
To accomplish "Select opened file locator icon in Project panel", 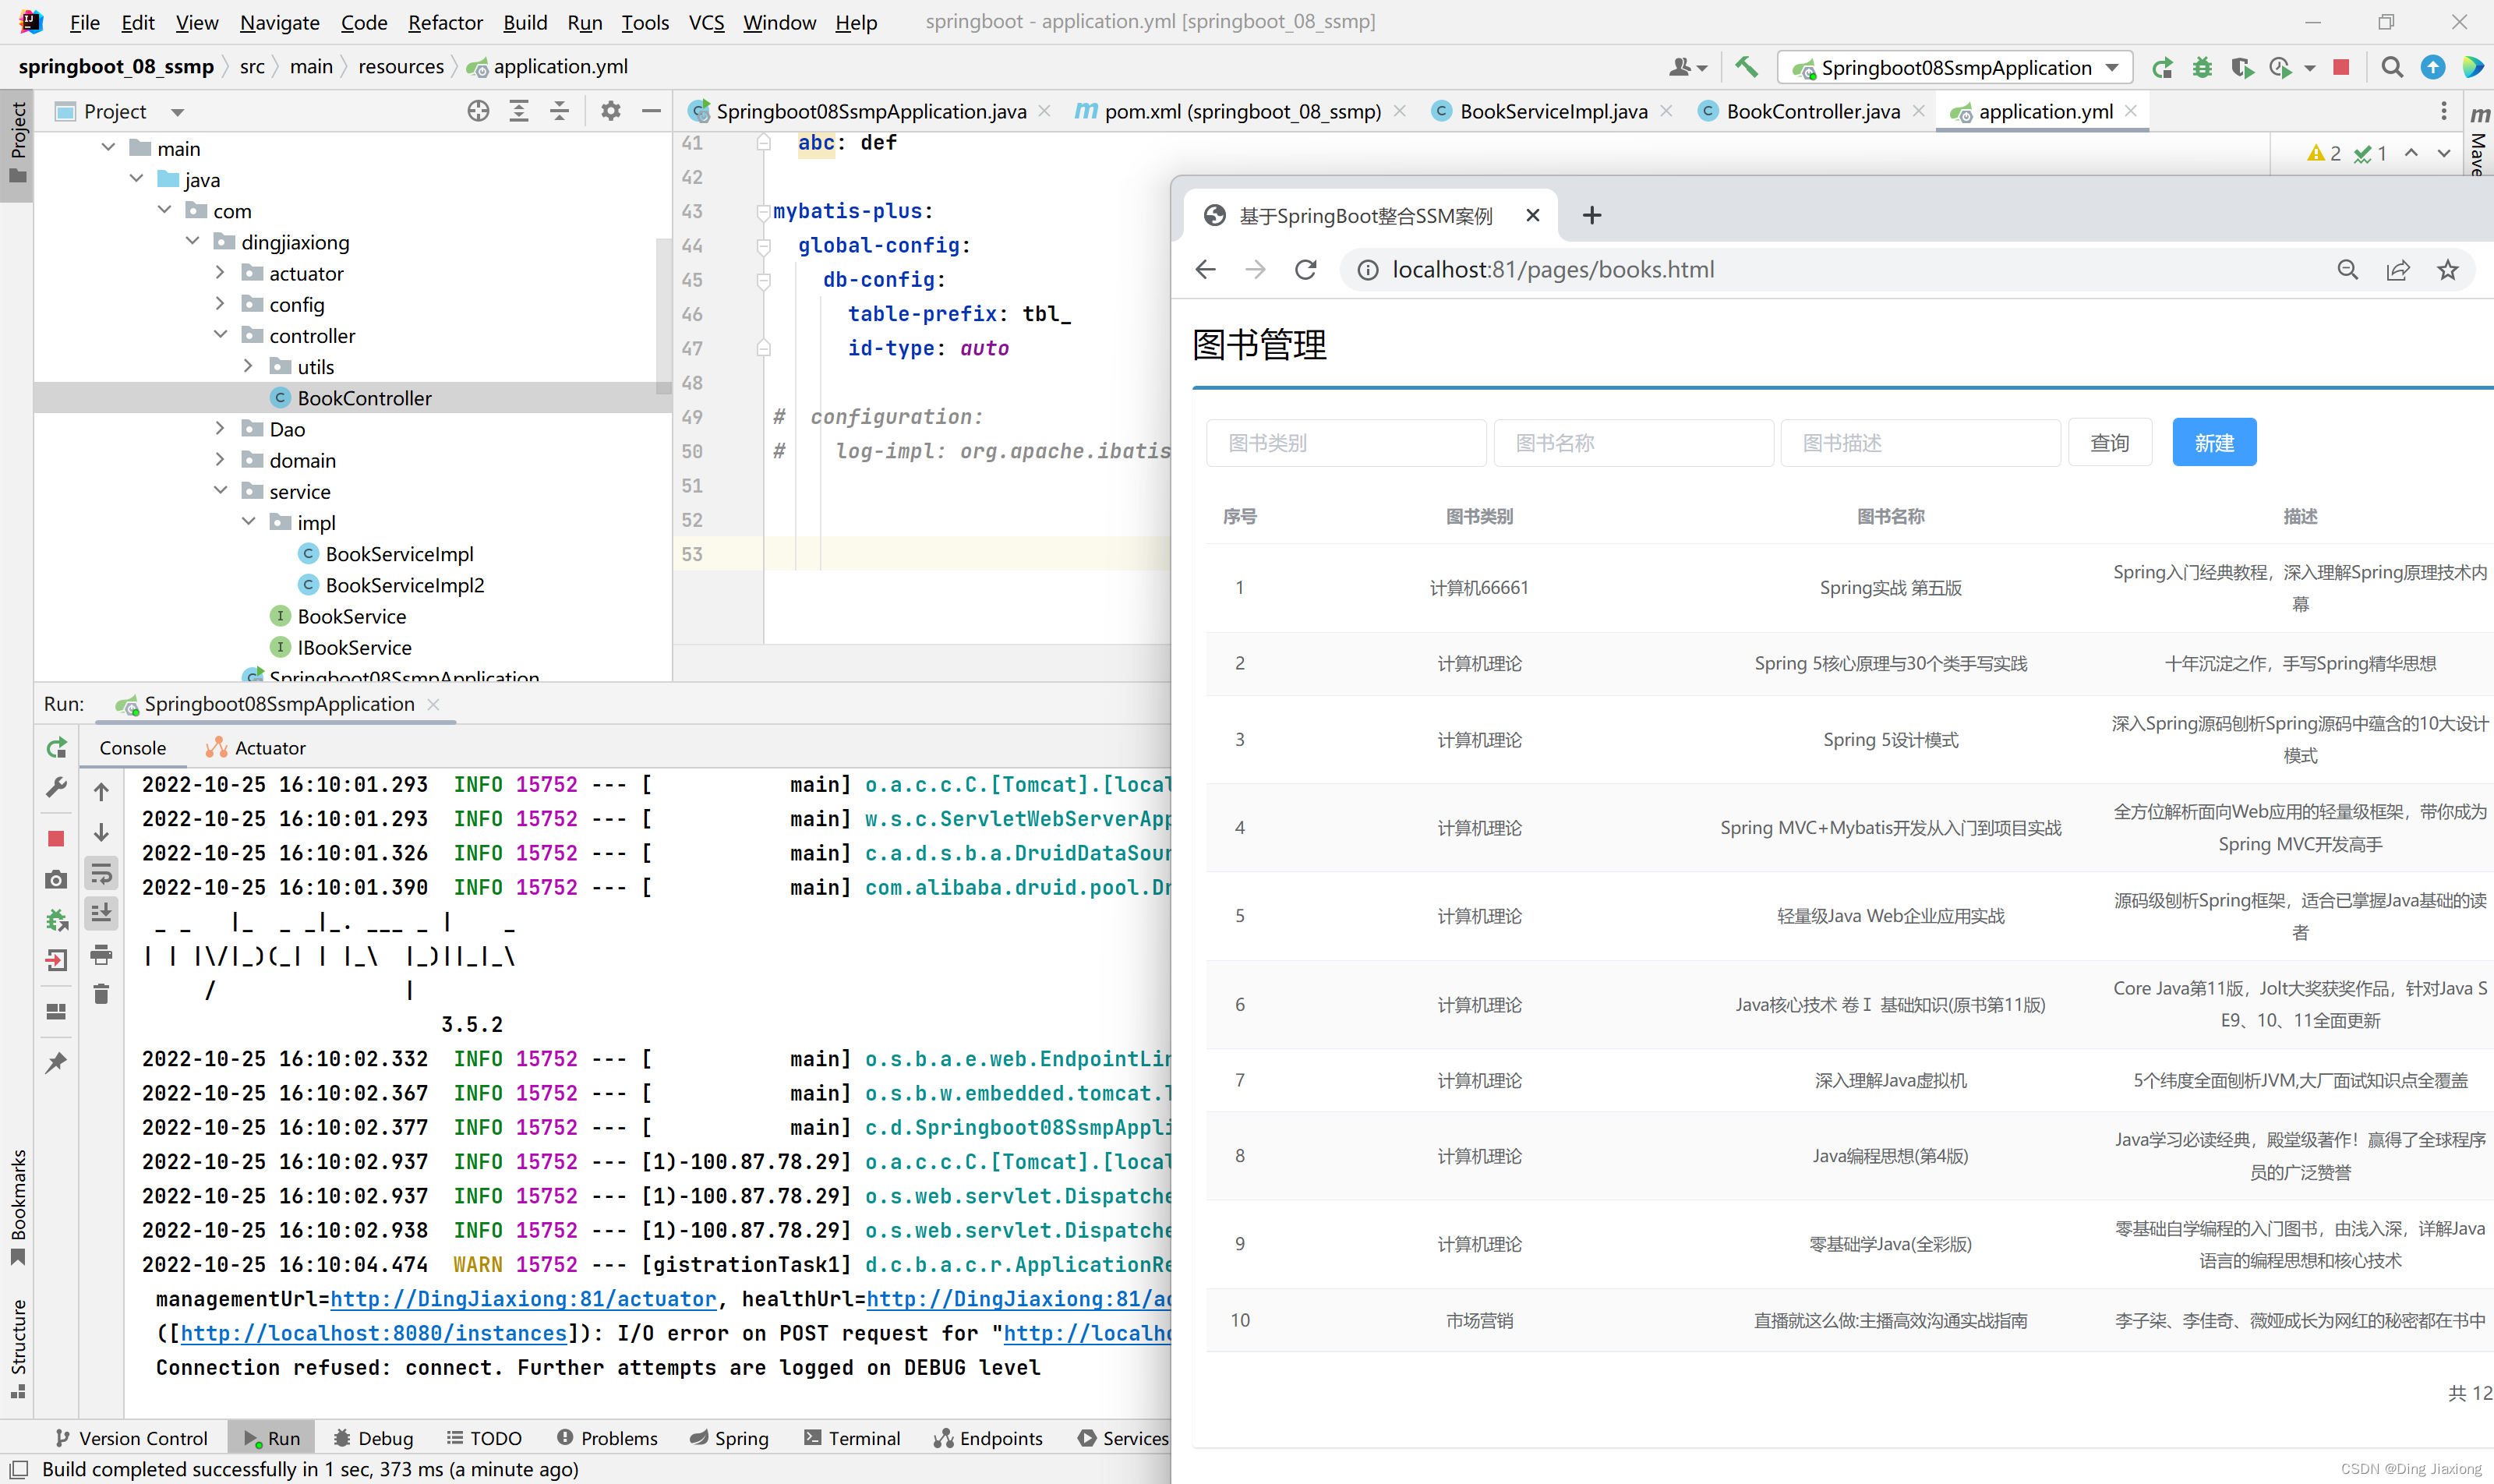I will point(478,111).
